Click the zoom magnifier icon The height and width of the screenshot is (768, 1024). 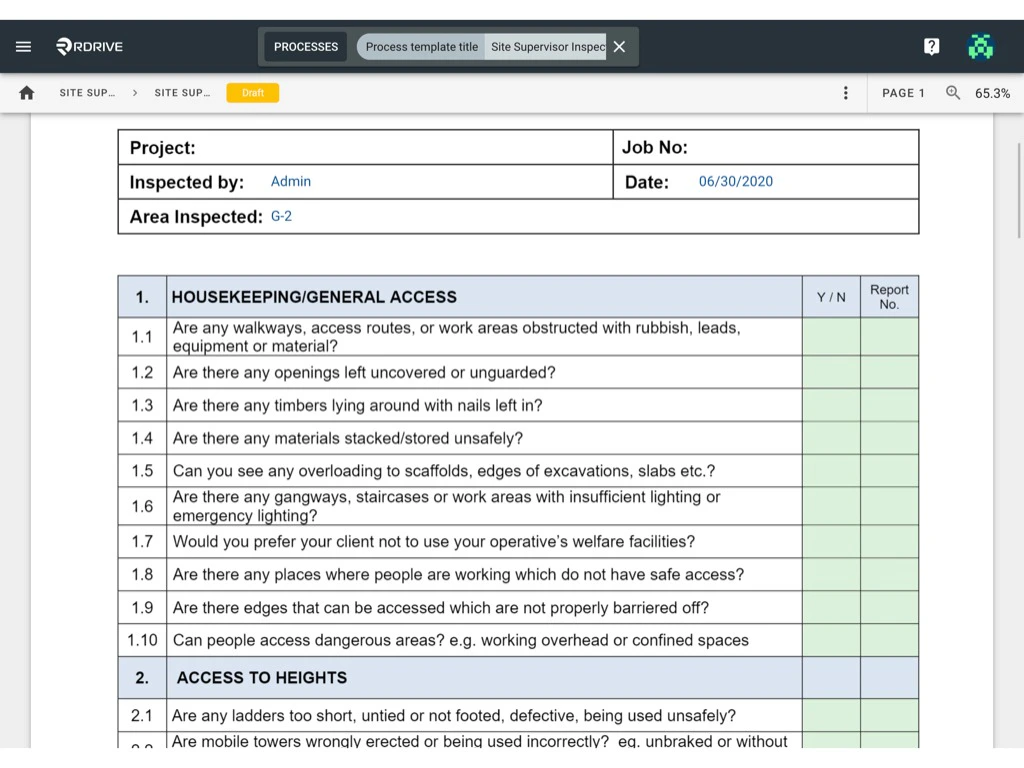point(953,93)
